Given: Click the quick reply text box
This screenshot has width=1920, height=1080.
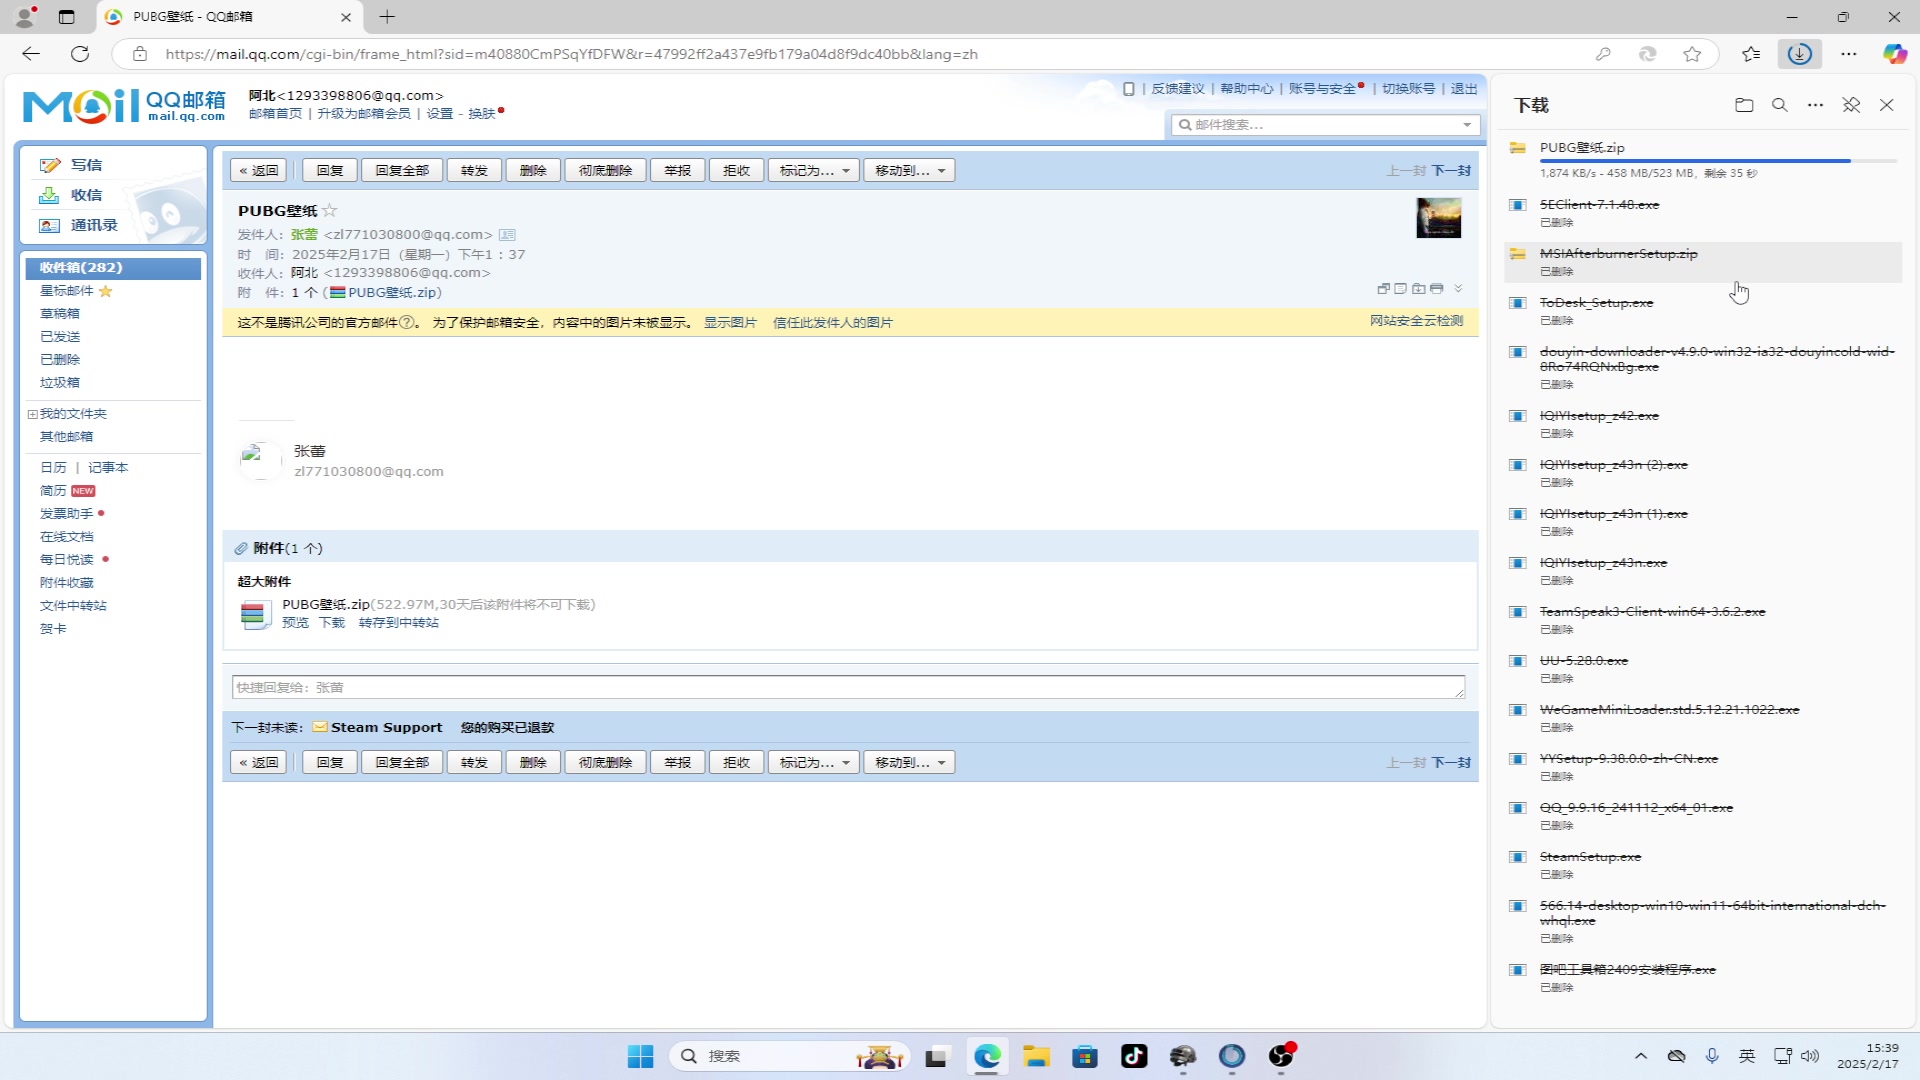Looking at the screenshot, I should click(x=848, y=688).
